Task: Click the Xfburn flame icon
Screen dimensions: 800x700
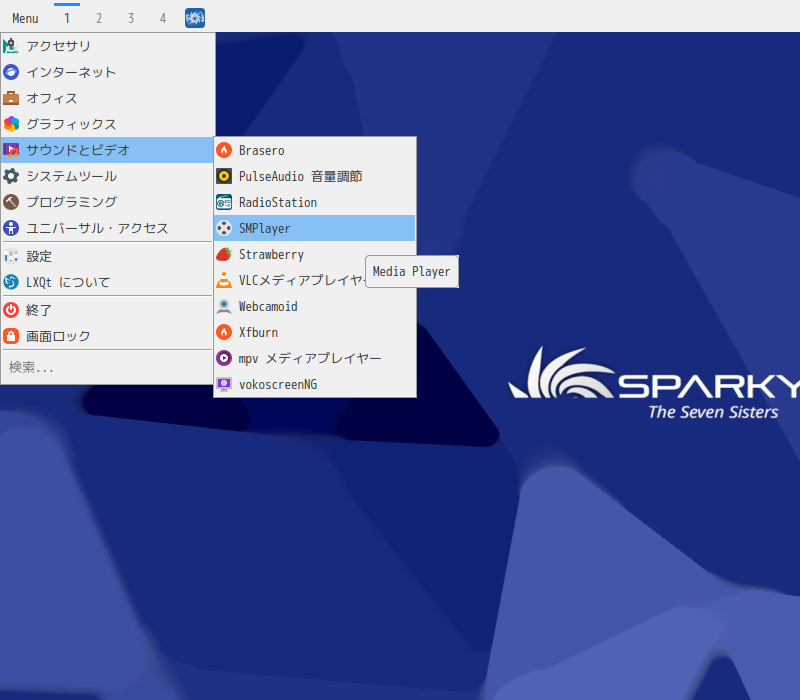Action: [224, 332]
